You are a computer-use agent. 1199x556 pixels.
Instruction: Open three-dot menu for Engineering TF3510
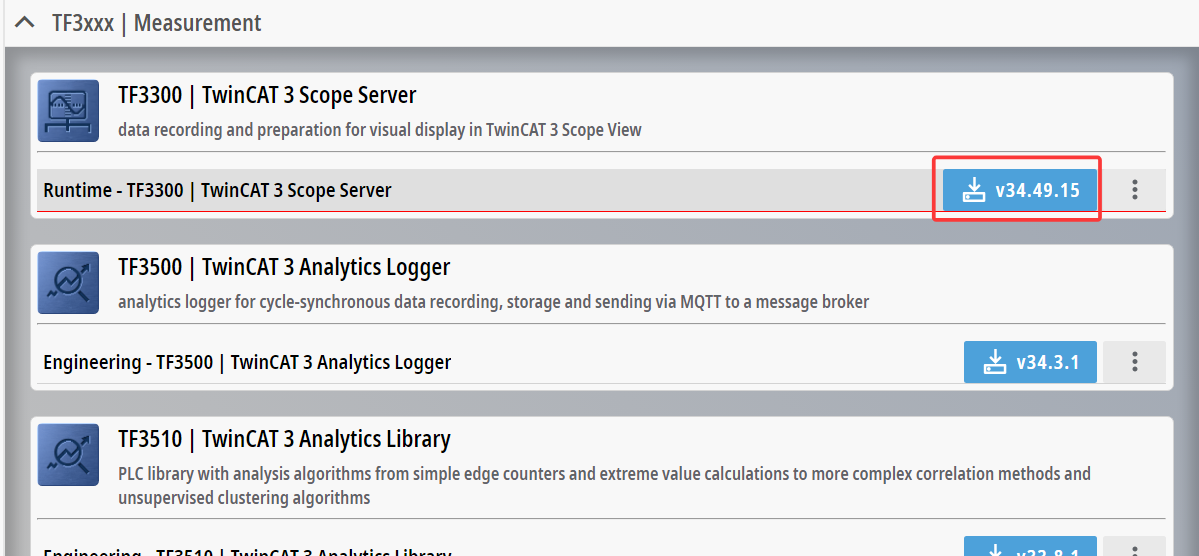(x=1134, y=549)
